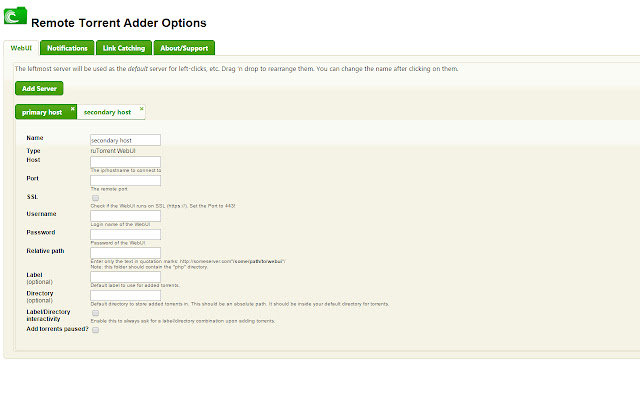The image size is (640, 400).
Task: Go to the About/Support tab
Action: tap(184, 47)
